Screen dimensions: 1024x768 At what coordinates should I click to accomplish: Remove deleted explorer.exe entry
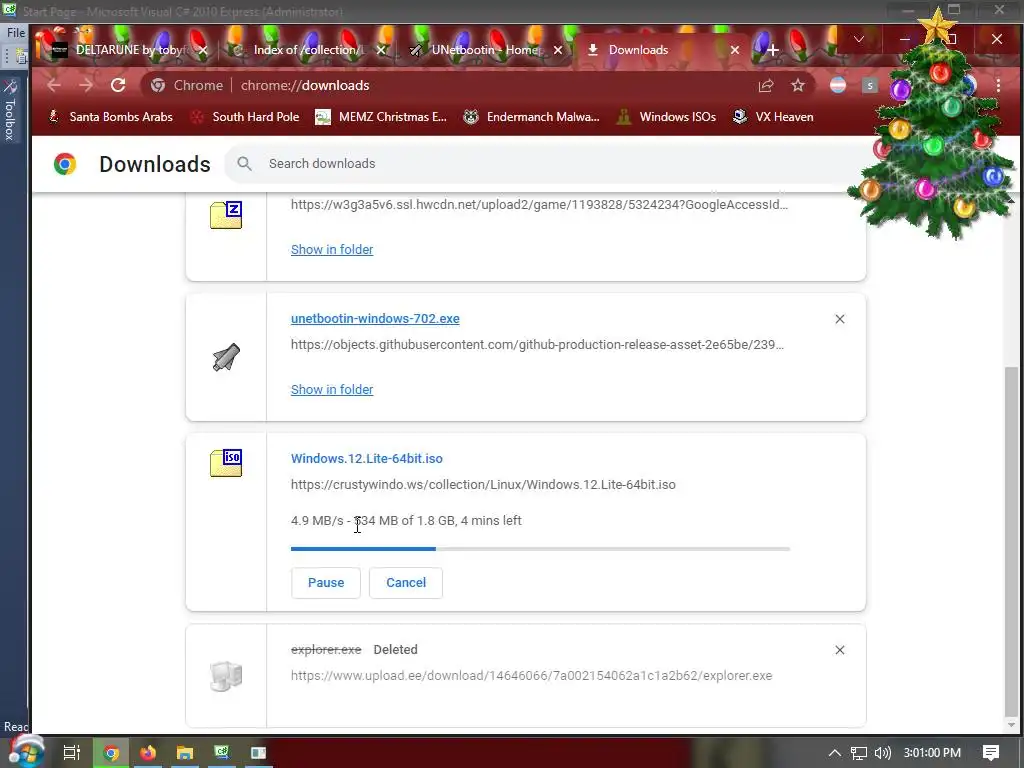coord(840,650)
